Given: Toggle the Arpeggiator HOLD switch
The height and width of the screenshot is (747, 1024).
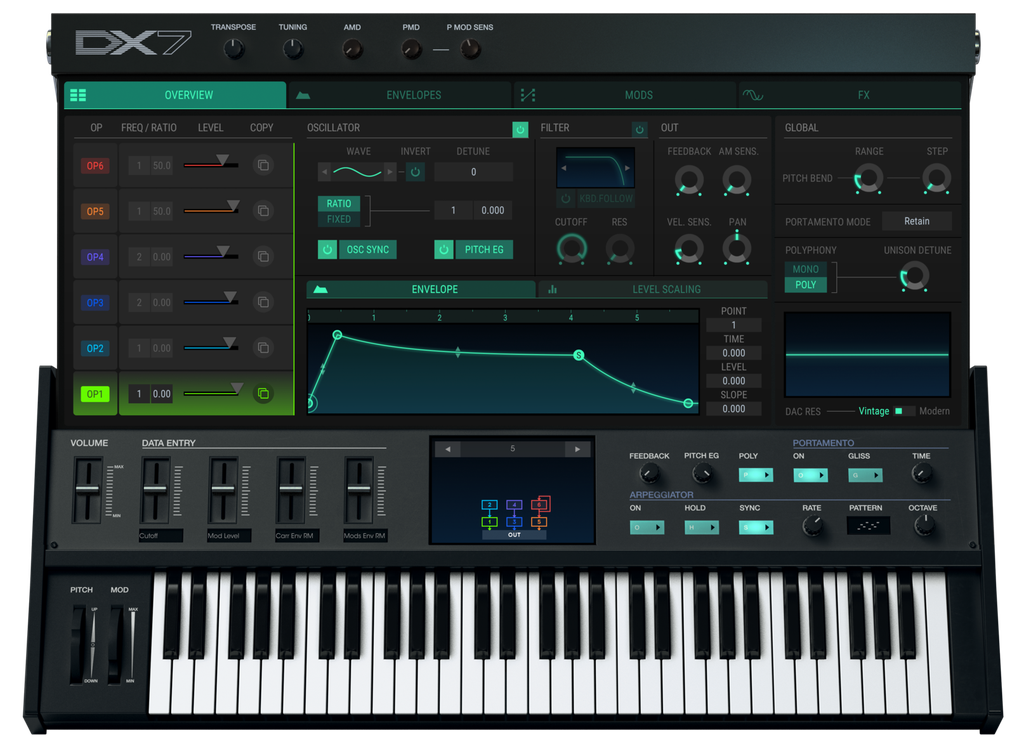Looking at the screenshot, I should click(x=702, y=528).
